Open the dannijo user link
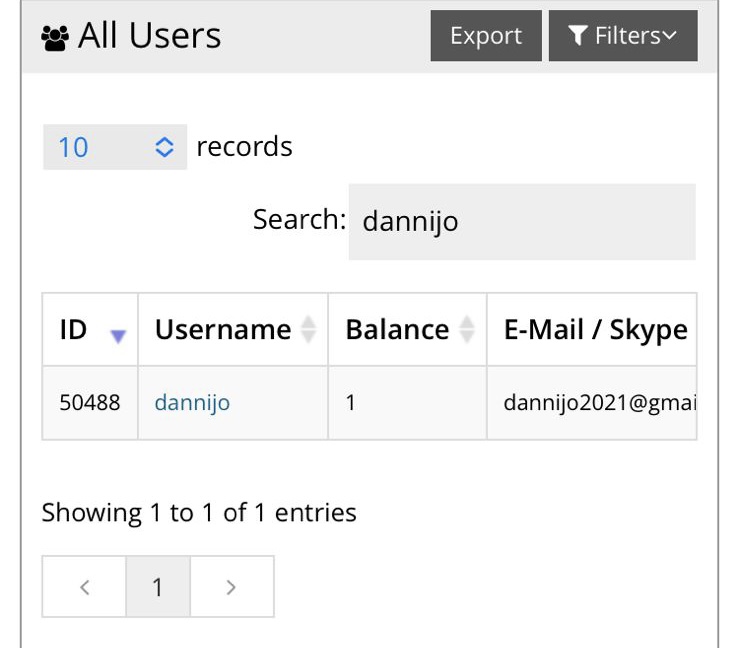 tap(192, 403)
